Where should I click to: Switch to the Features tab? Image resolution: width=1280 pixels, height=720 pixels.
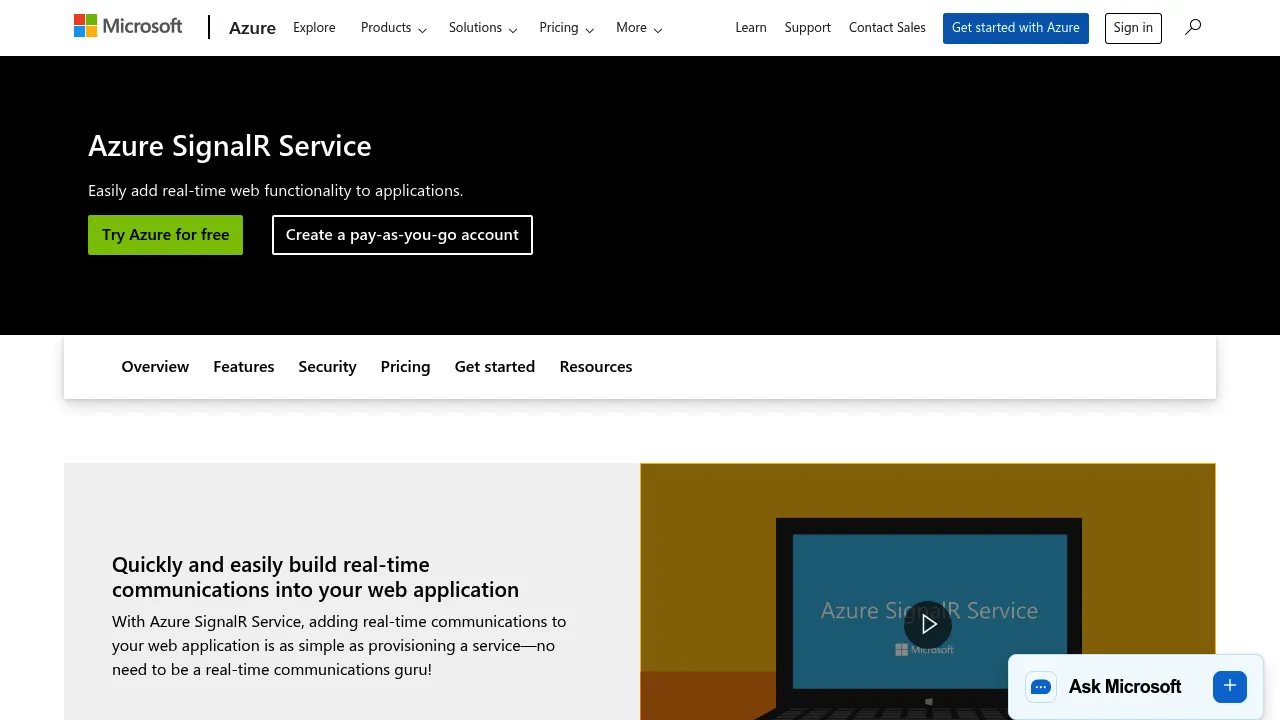[244, 367]
